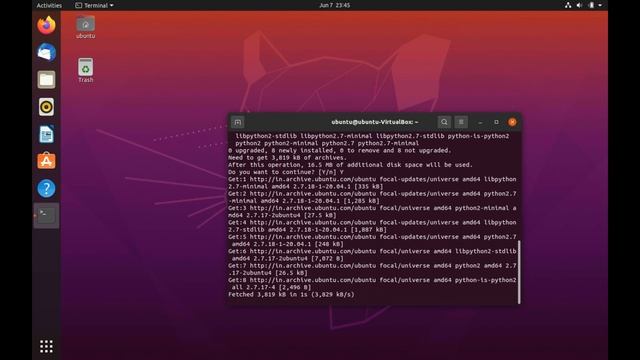Click the Get:8 python-is-python2 line
640x360 pixels.
[372, 284]
